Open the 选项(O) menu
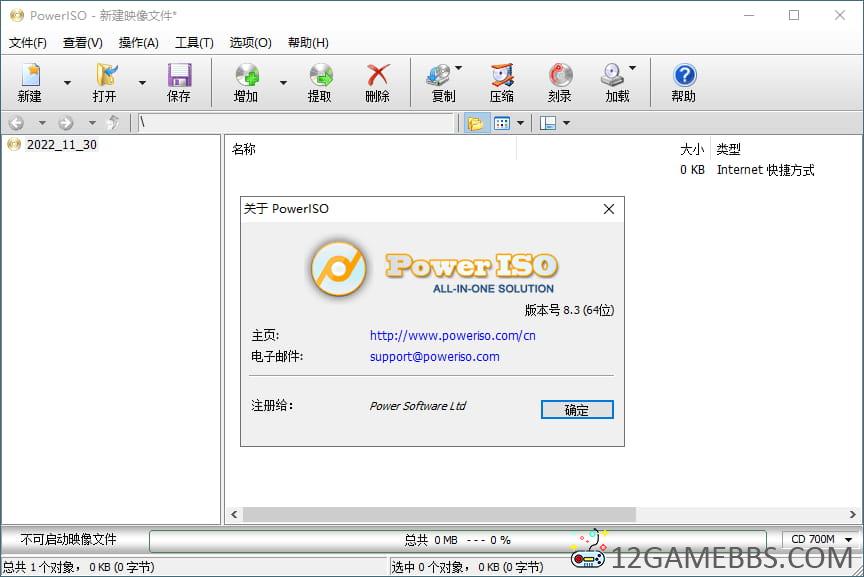Viewport: 864px width, 577px height. [x=251, y=42]
